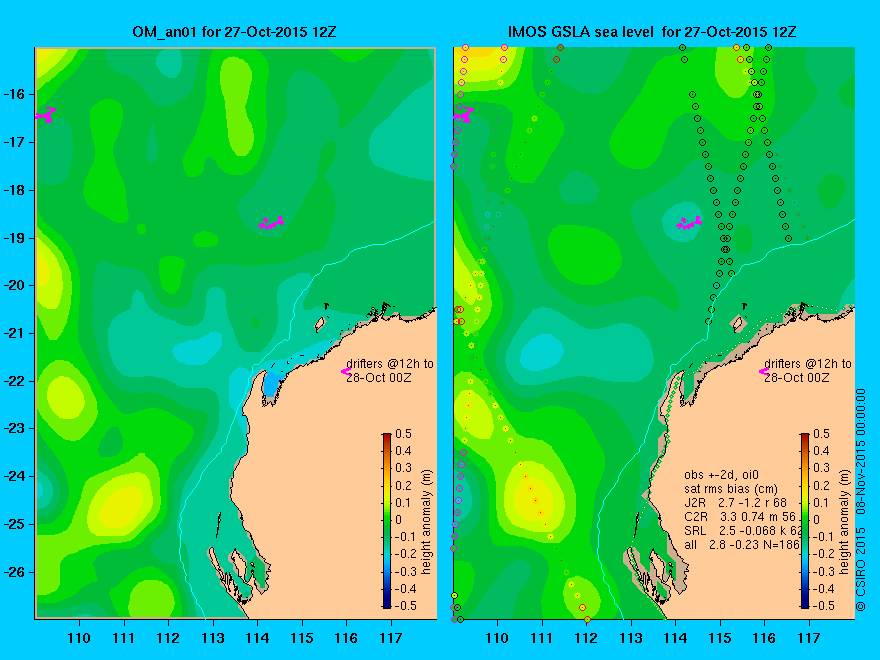Click the latitude label "-17"
Image resolution: width=880 pixels, height=660 pixels.
pyautogui.click(x=15, y=142)
